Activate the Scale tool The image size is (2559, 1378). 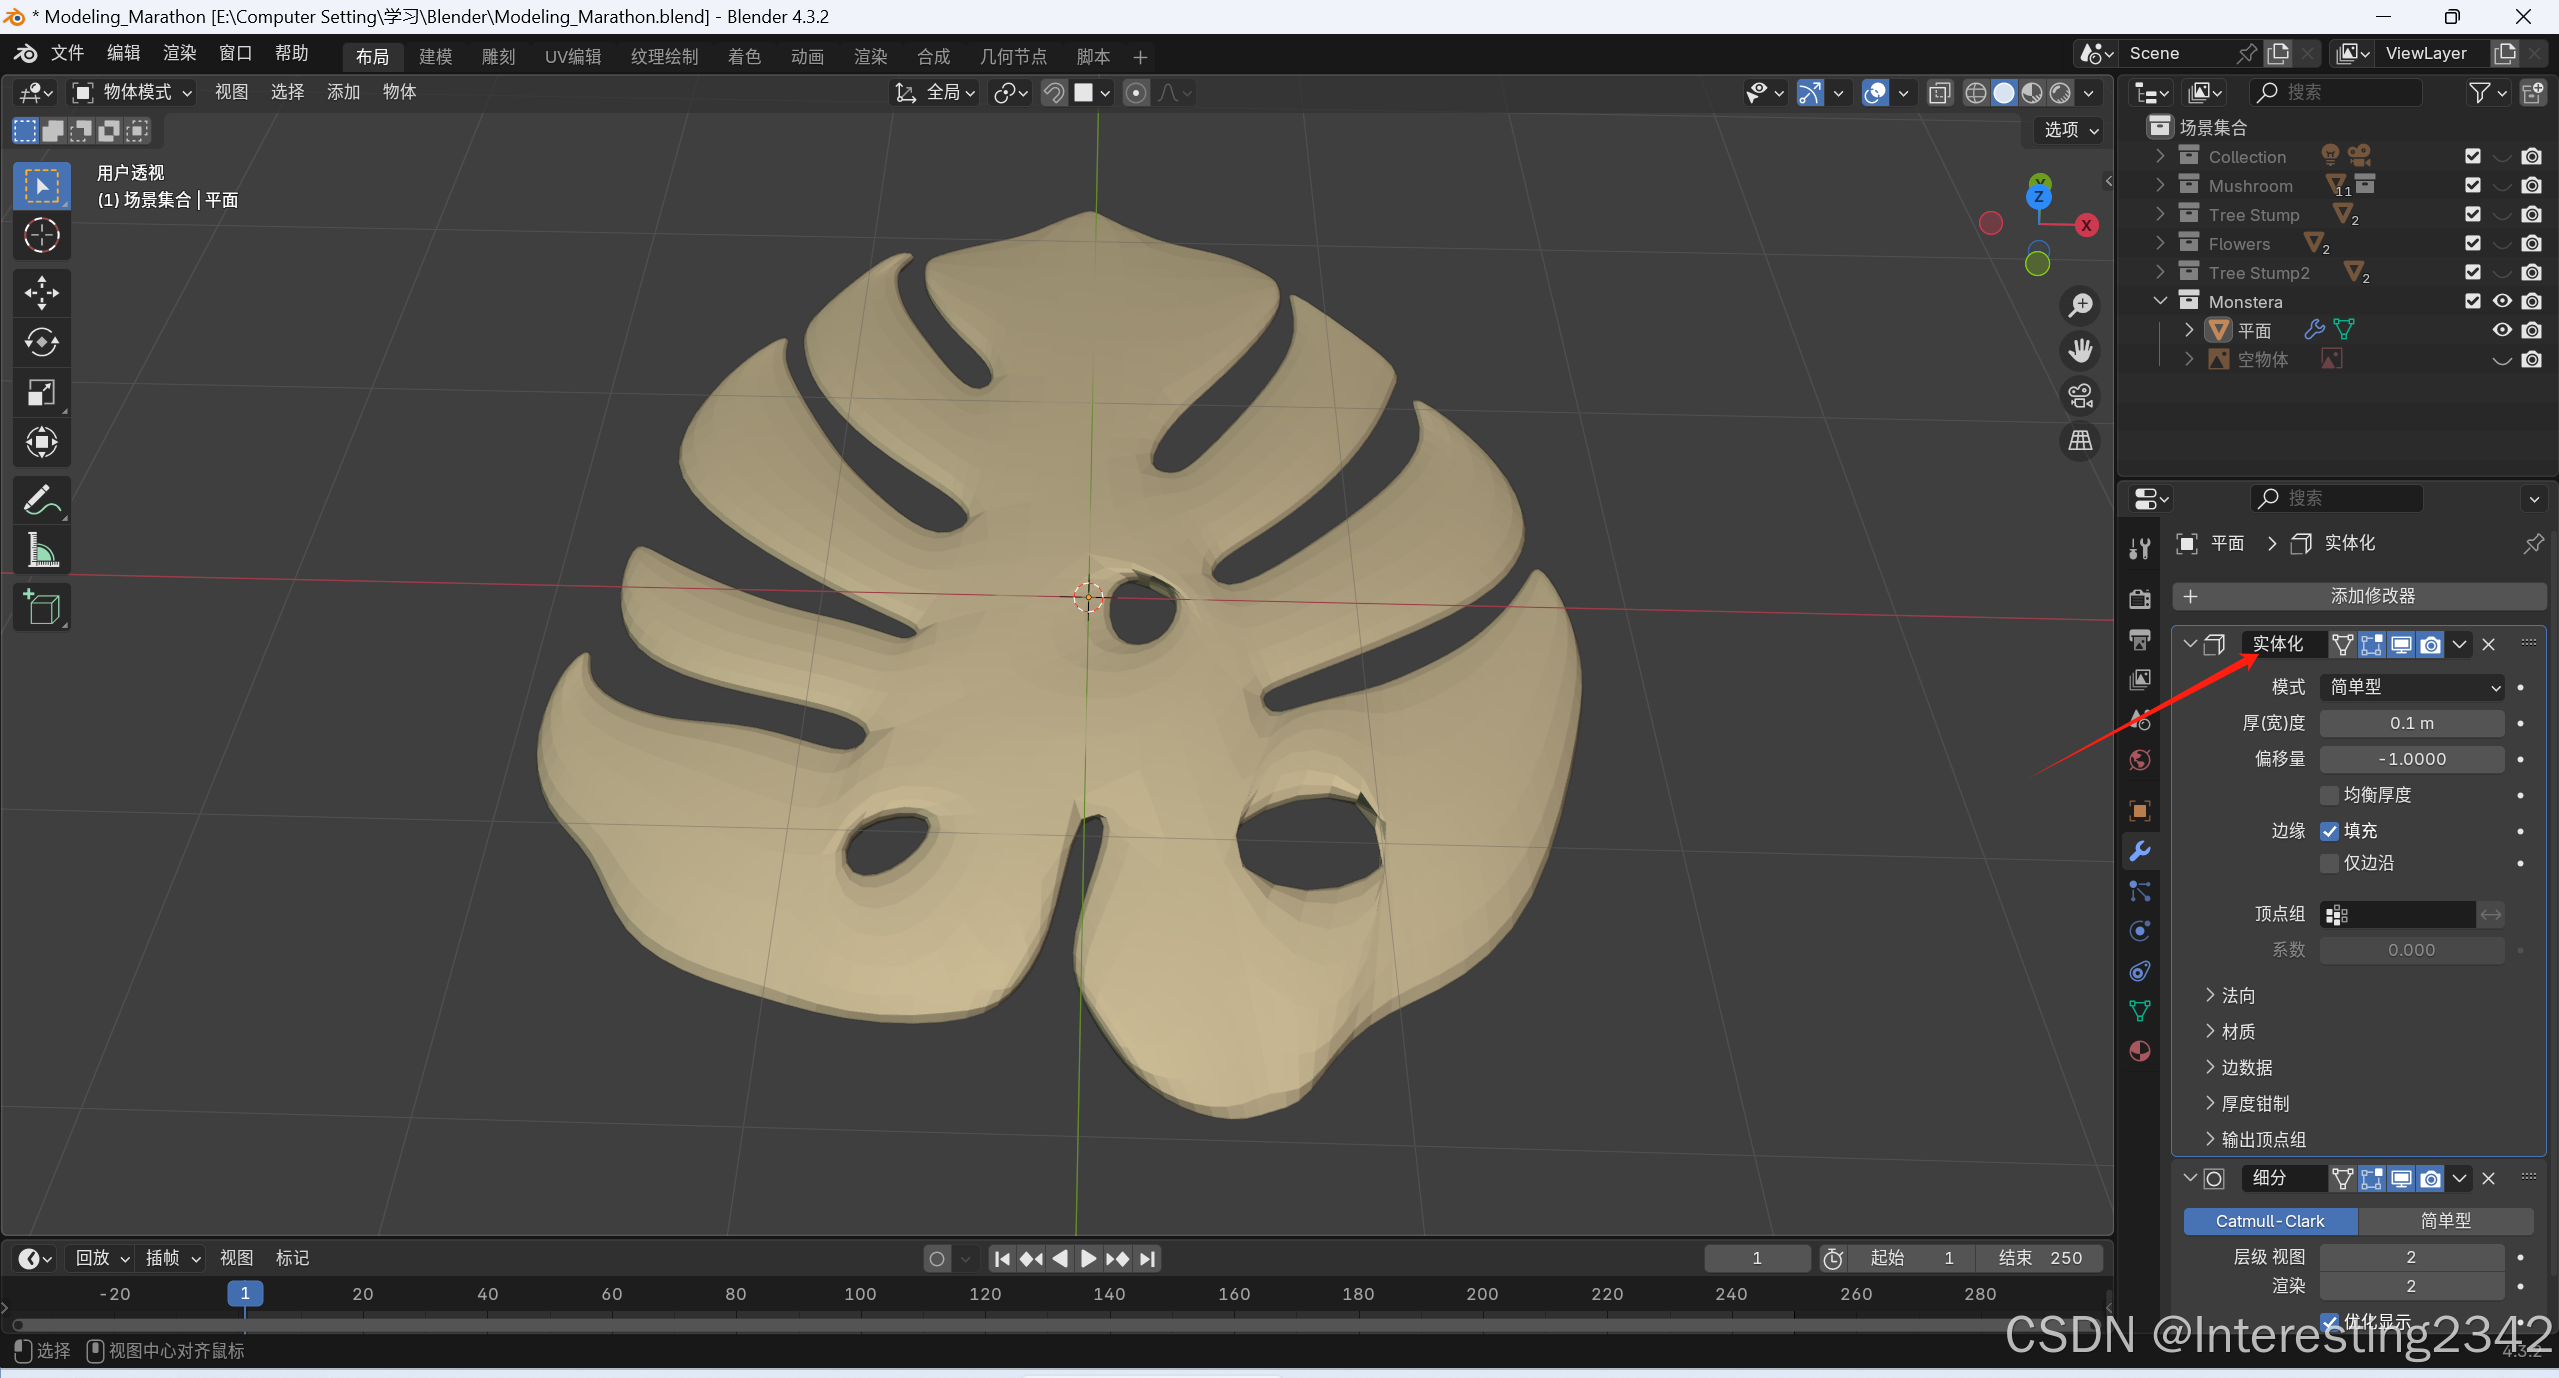pos(41,393)
